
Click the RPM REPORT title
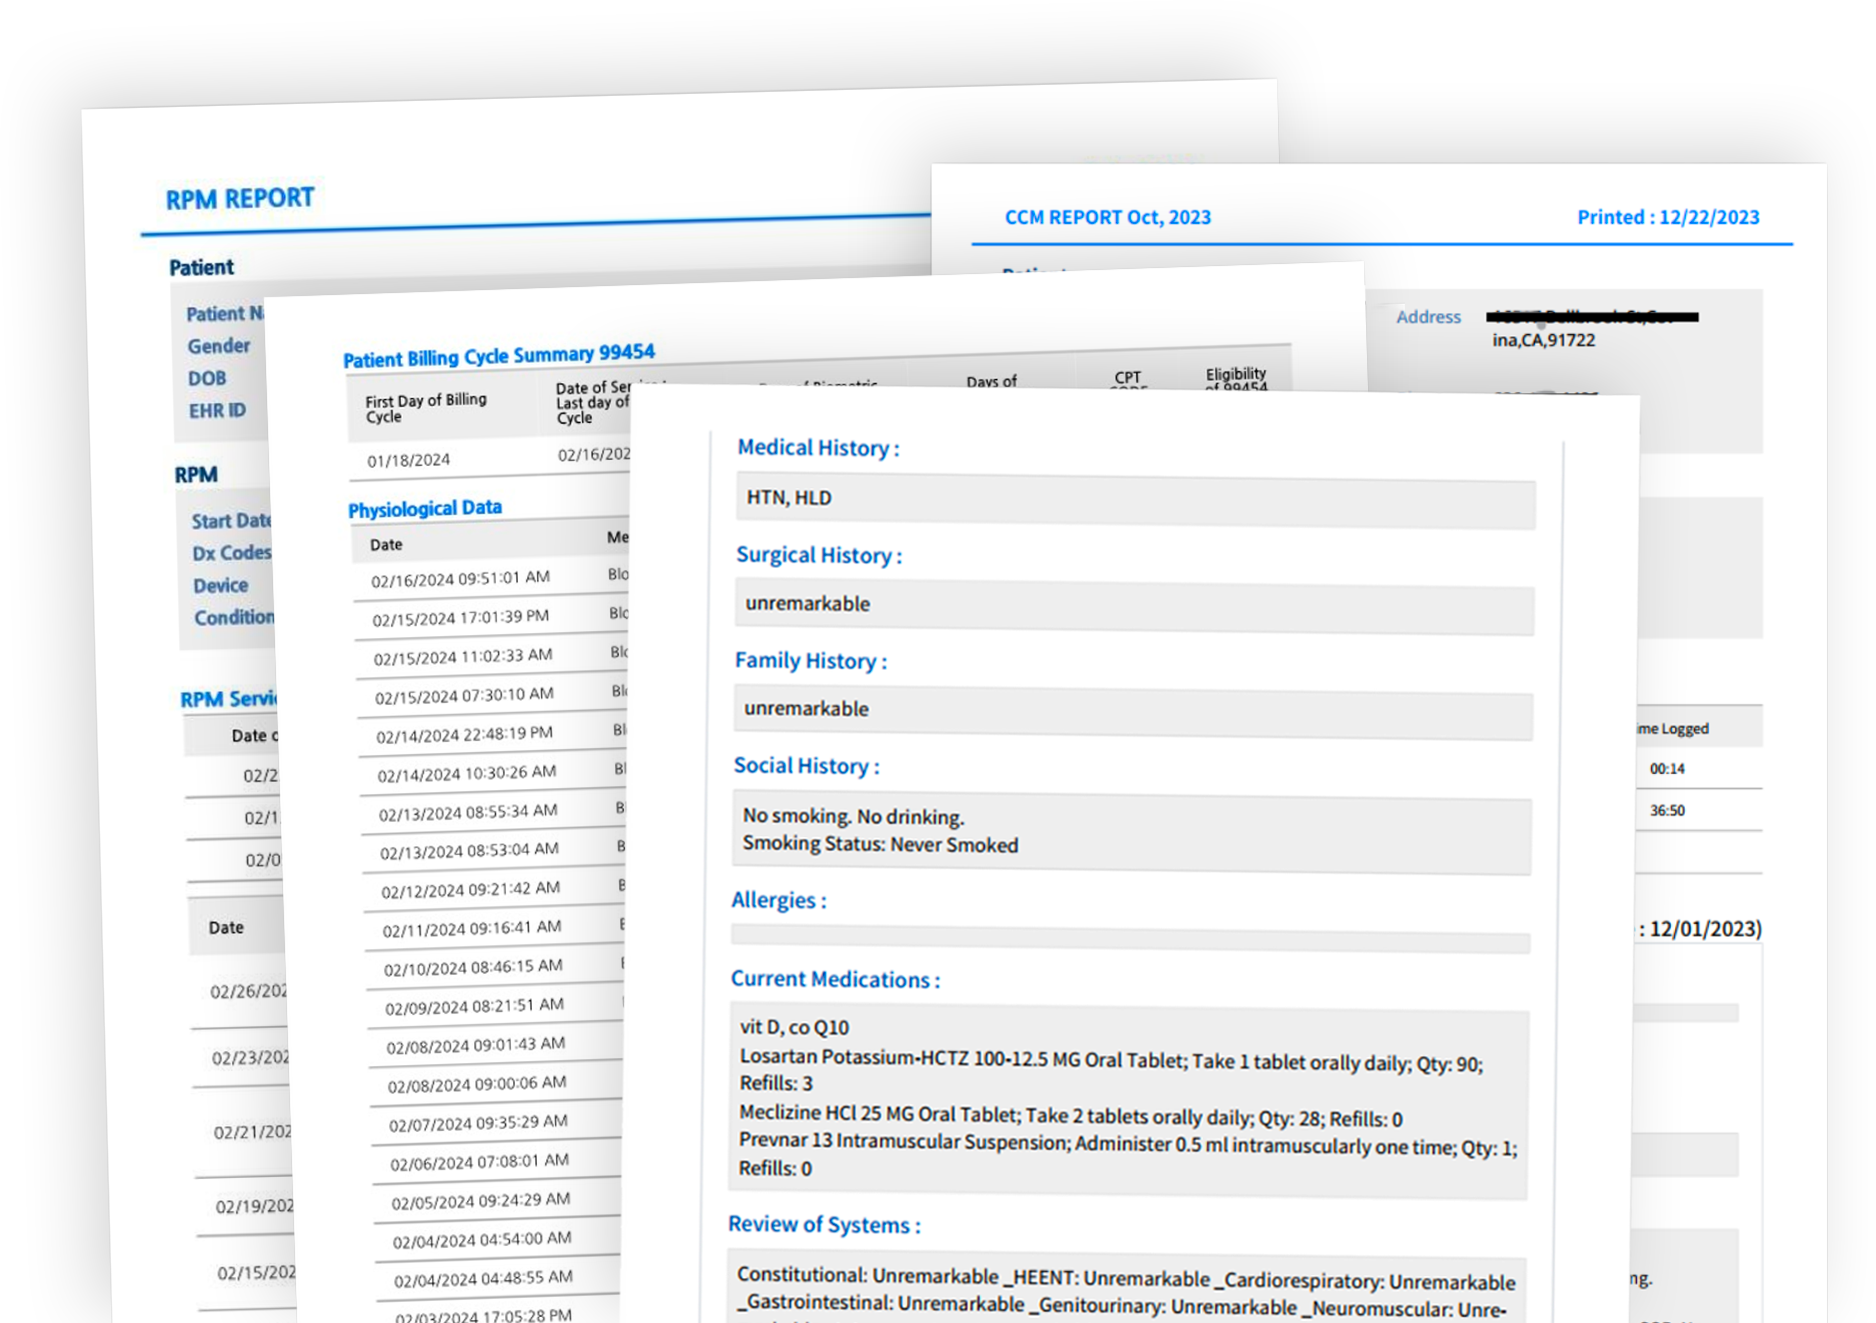tap(240, 198)
